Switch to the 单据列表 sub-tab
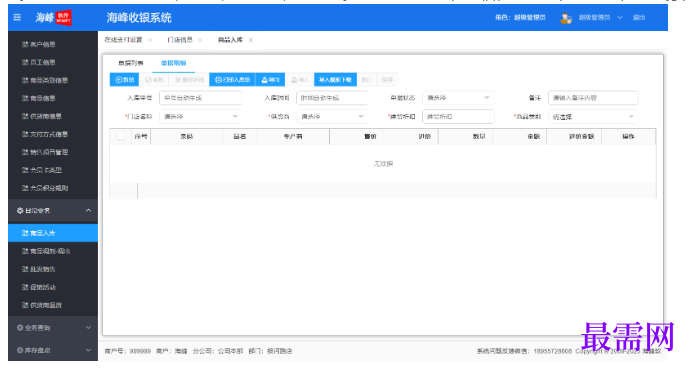This screenshot has width=693, height=368. coord(131,63)
